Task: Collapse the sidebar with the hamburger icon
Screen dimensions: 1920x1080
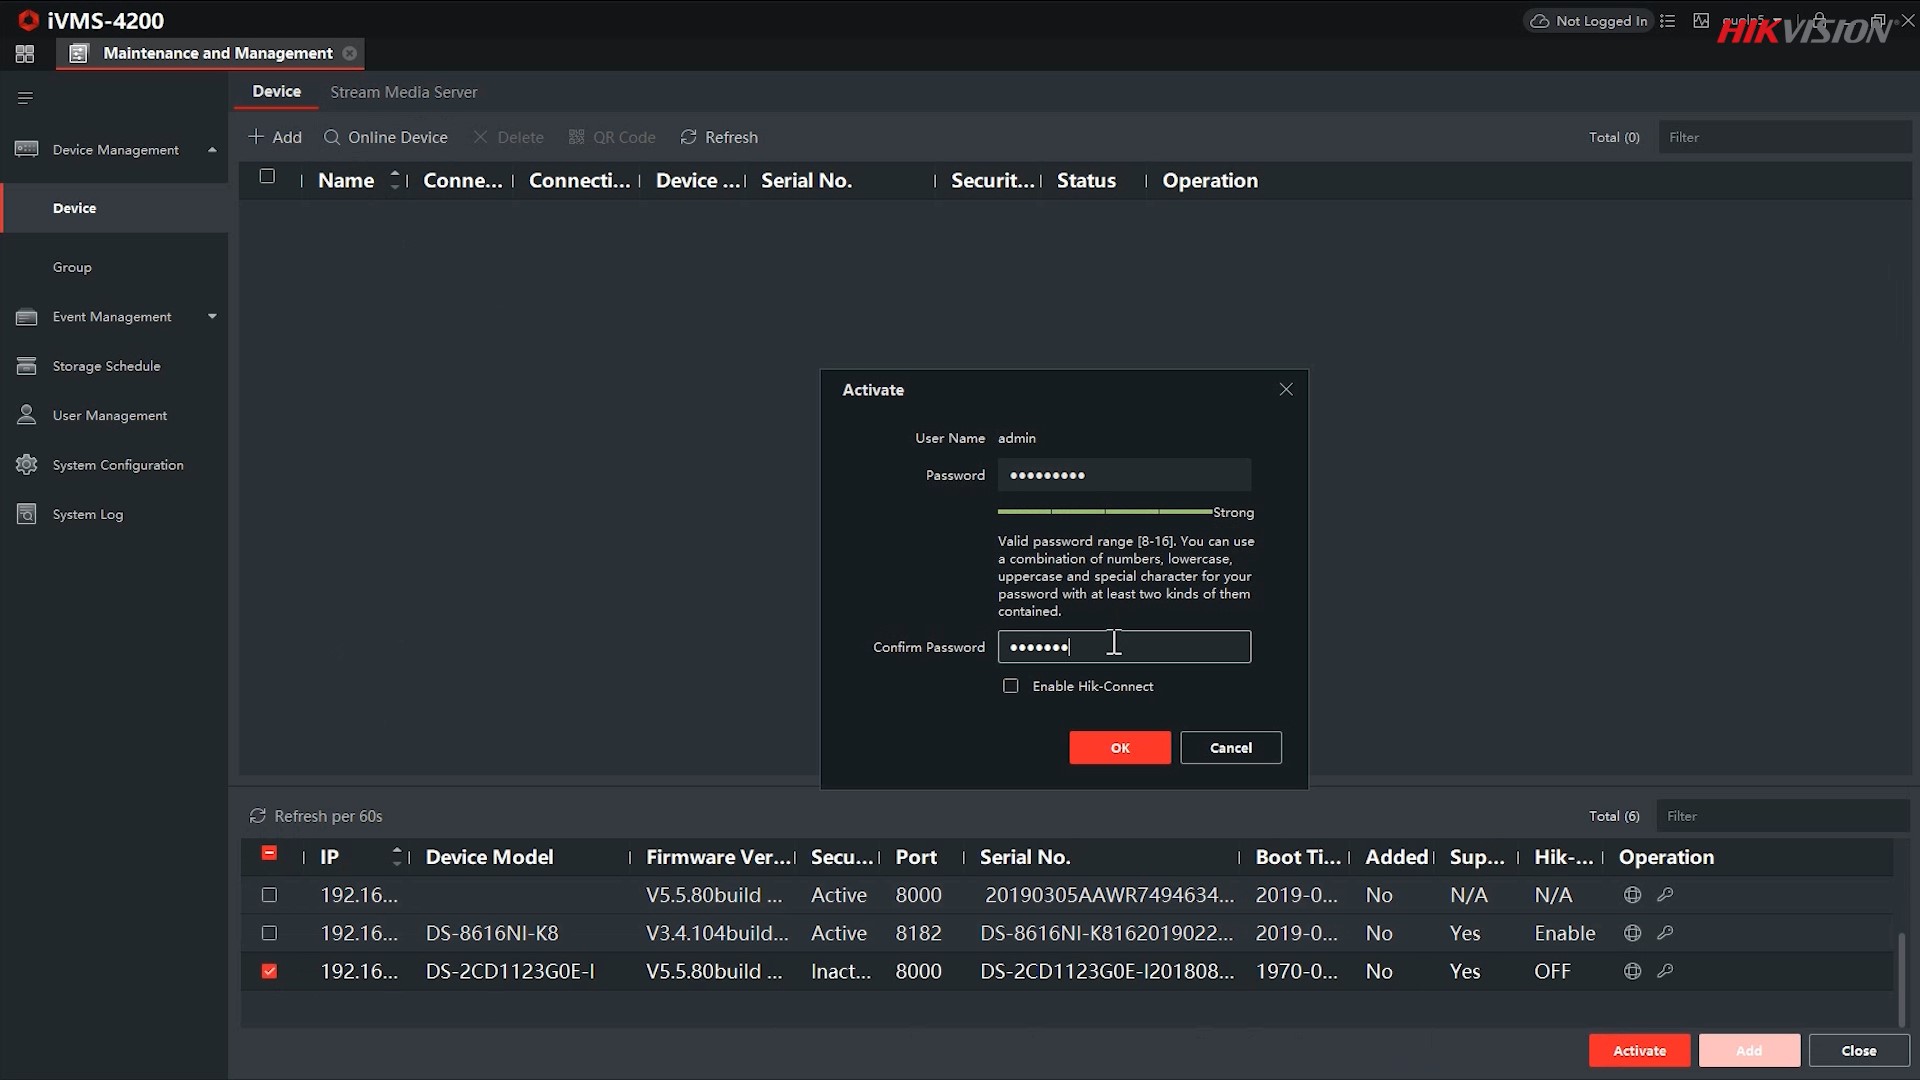Action: pyautogui.click(x=24, y=97)
